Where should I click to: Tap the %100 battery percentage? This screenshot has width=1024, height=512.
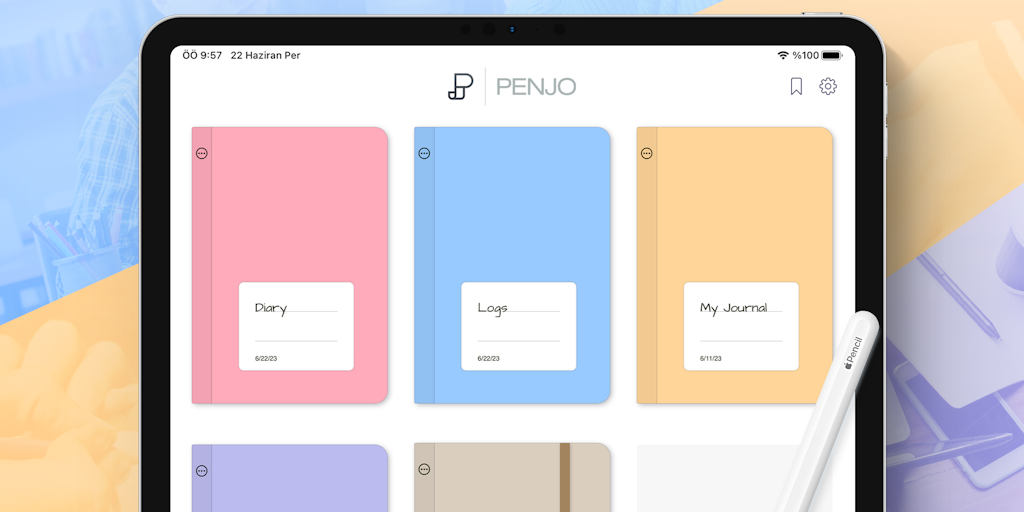806,56
